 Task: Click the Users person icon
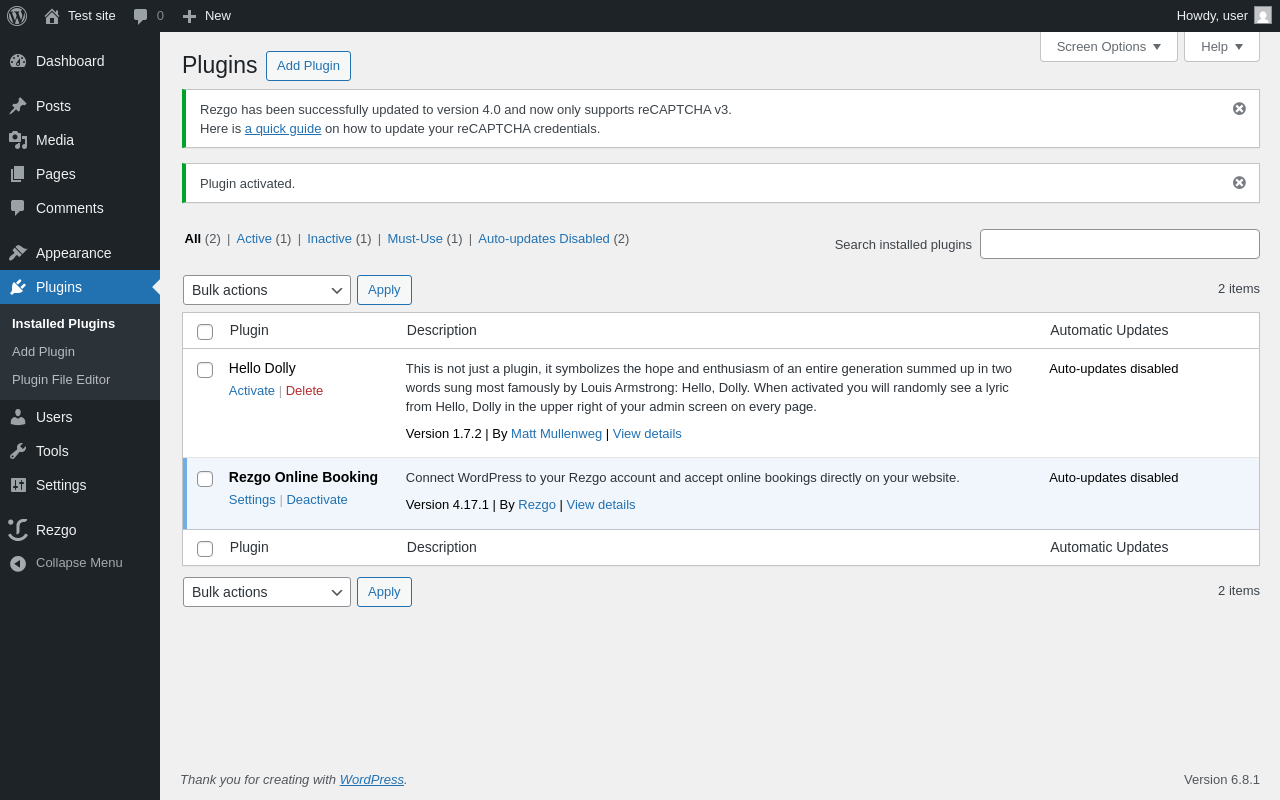tap(18, 417)
